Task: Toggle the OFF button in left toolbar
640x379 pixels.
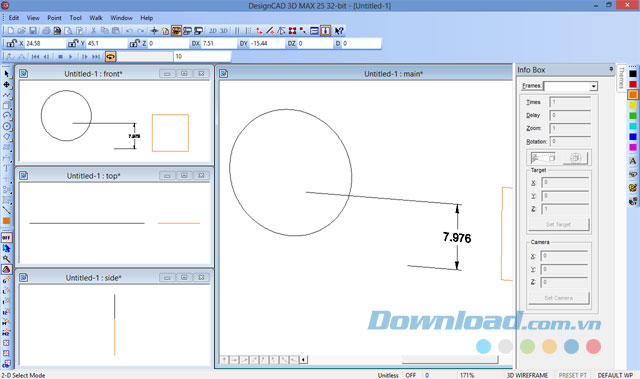Action: point(7,237)
